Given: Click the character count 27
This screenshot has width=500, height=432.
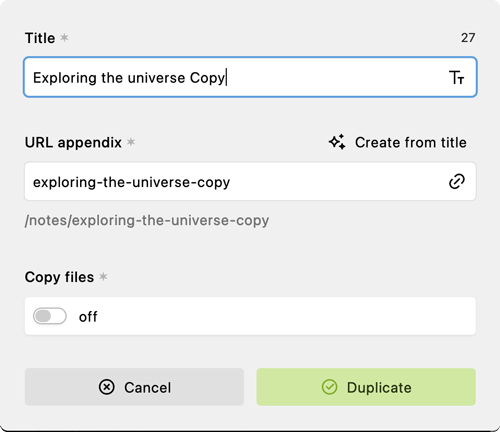Looking at the screenshot, I should tap(468, 38).
